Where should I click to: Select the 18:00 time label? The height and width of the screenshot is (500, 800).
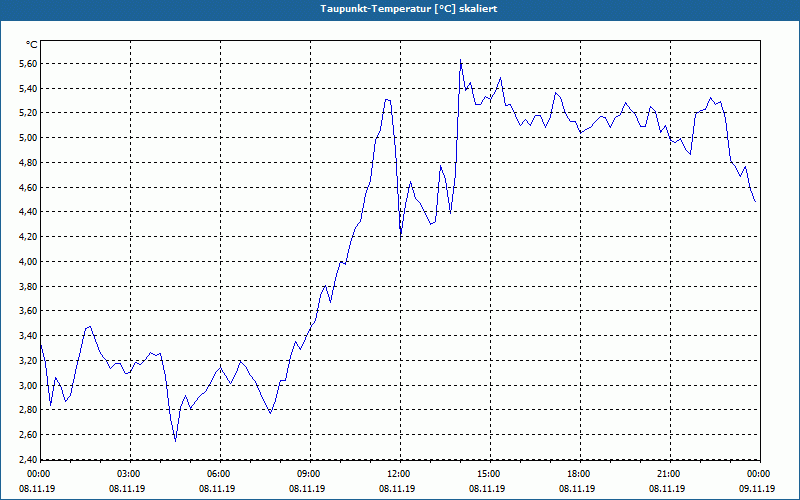tap(579, 474)
